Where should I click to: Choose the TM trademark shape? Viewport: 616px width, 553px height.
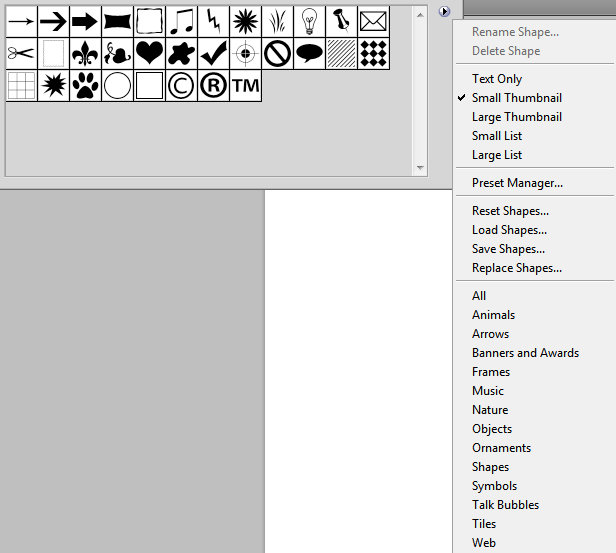tap(246, 86)
